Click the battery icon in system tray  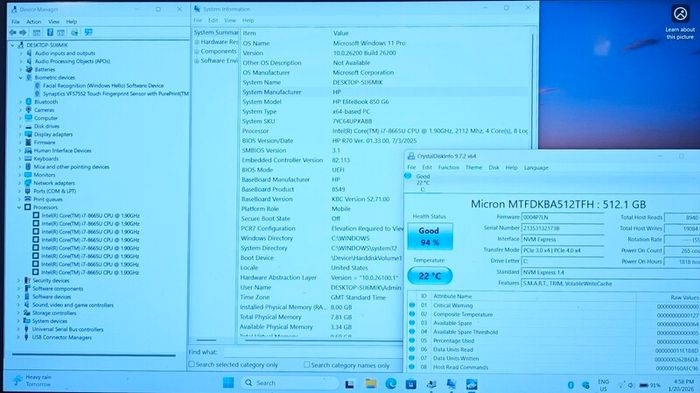click(644, 385)
